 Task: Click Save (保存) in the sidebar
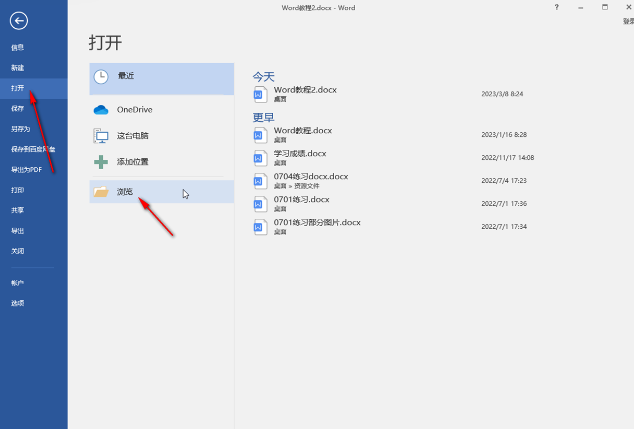click(x=34, y=108)
